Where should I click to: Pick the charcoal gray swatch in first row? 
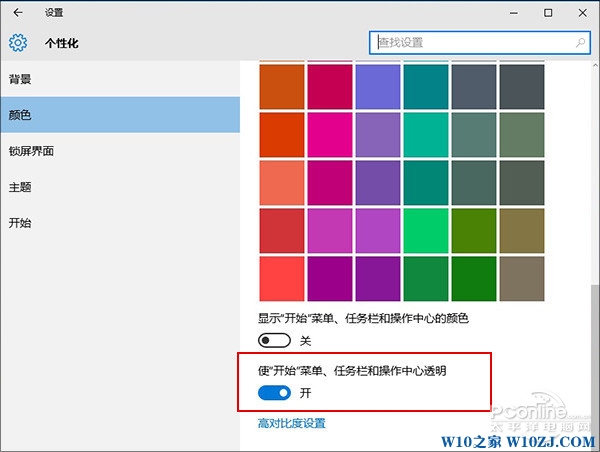(x=522, y=86)
